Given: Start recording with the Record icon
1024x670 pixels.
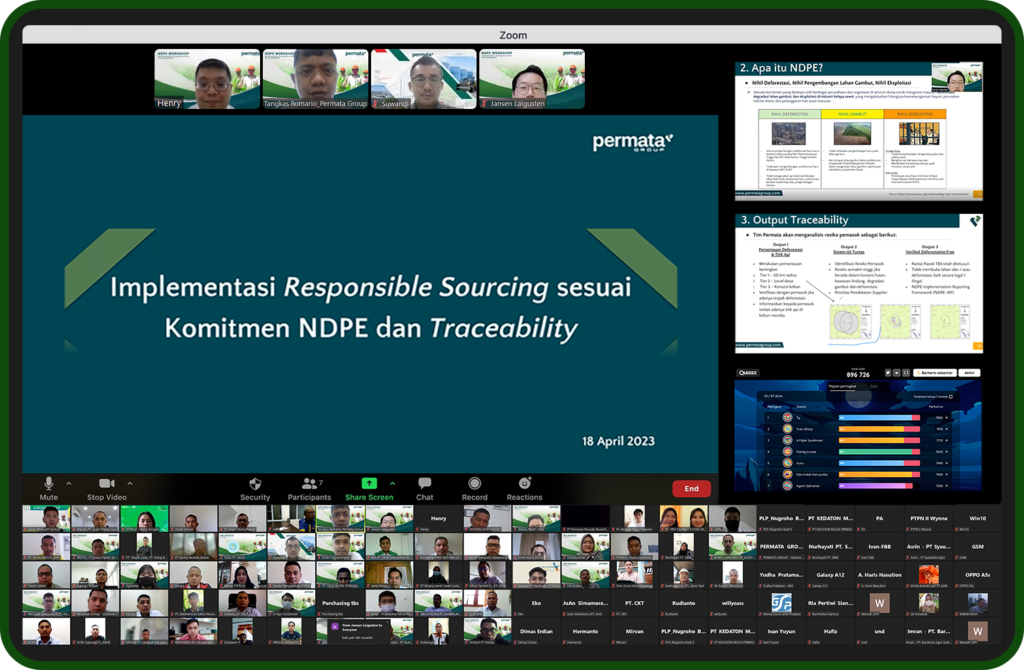Looking at the screenshot, I should tap(475, 483).
